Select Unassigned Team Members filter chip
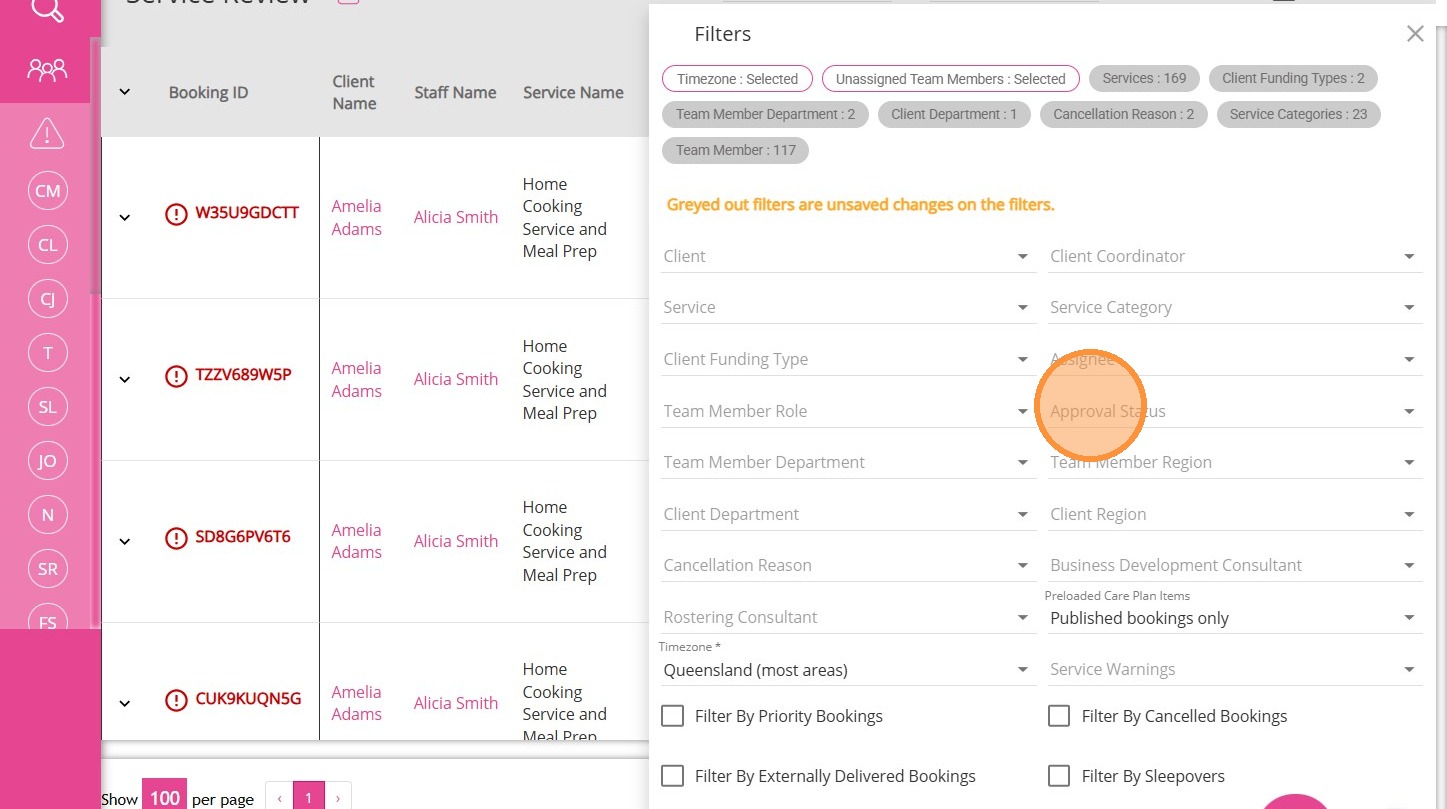 point(950,79)
